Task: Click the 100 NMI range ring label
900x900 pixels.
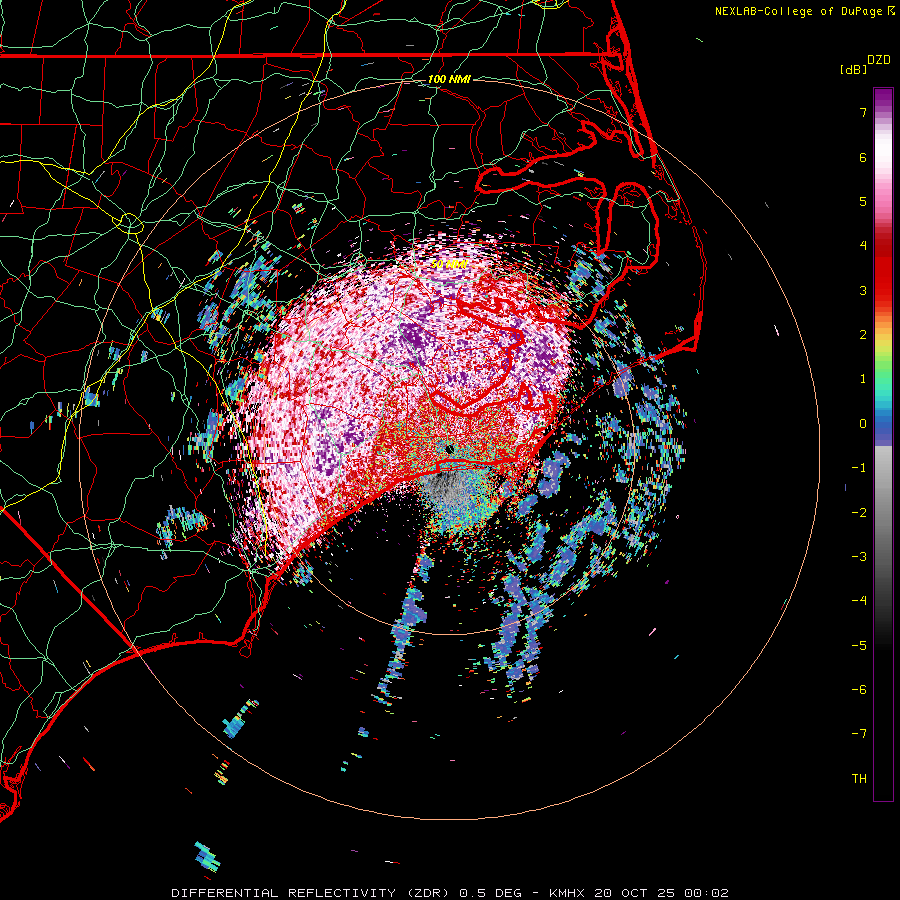Action: 449,79
